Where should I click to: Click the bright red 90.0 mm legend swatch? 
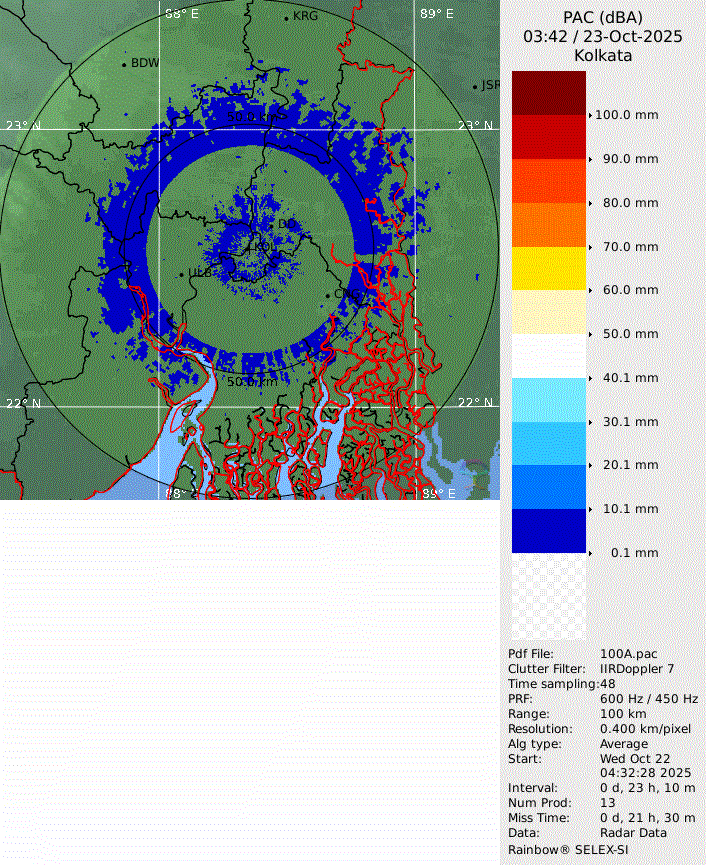[x=548, y=137]
